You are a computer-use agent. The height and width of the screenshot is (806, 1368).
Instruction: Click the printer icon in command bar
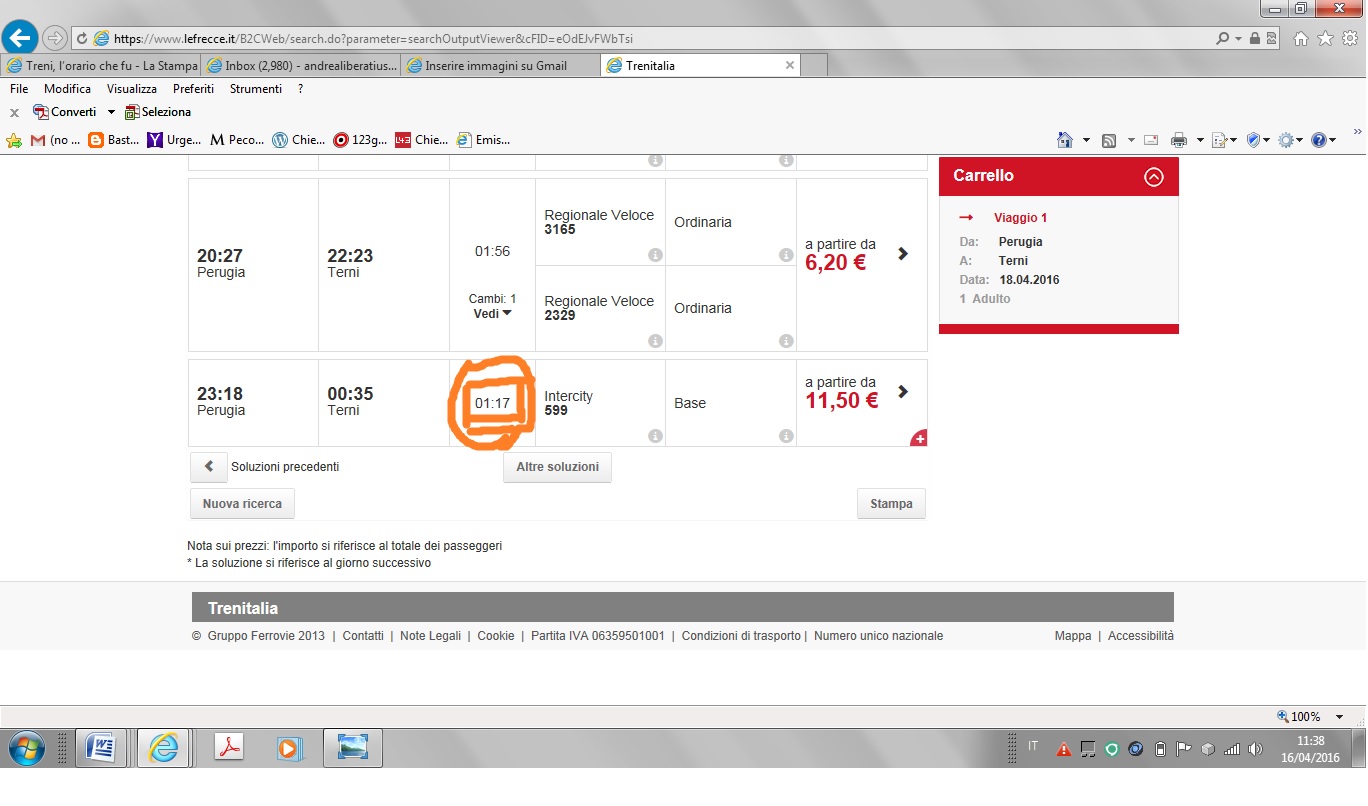coord(1179,140)
